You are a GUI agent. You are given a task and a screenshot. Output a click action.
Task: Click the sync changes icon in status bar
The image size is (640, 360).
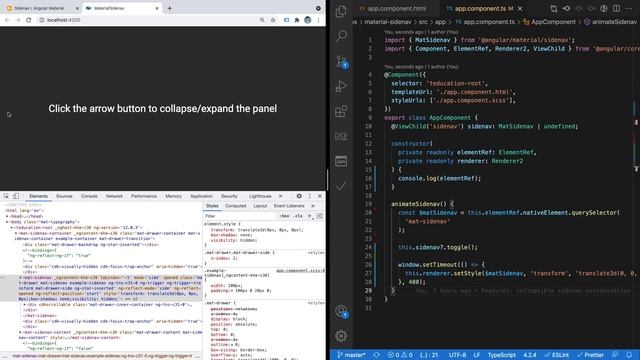(376, 355)
